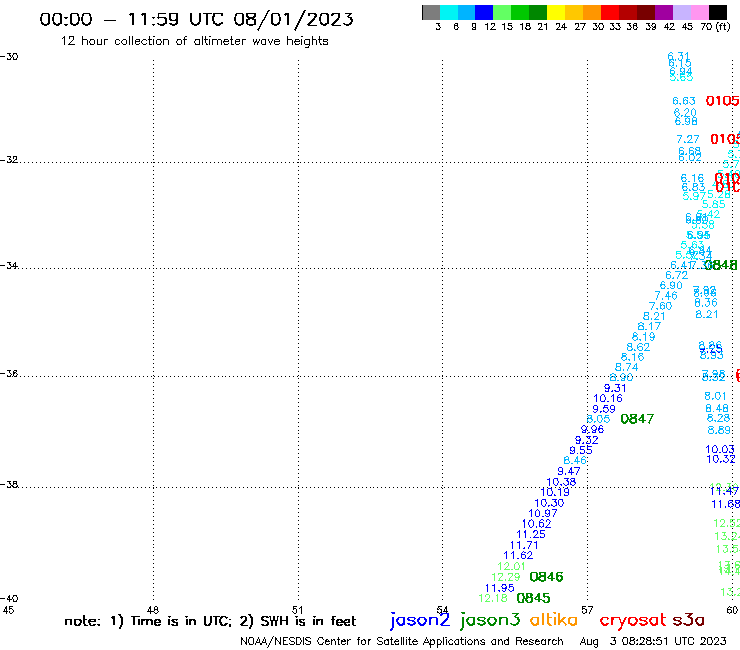Image resolution: width=740 pixels, height=650 pixels.
Task: Click the 8.01 wave height value
Action: pos(715,396)
